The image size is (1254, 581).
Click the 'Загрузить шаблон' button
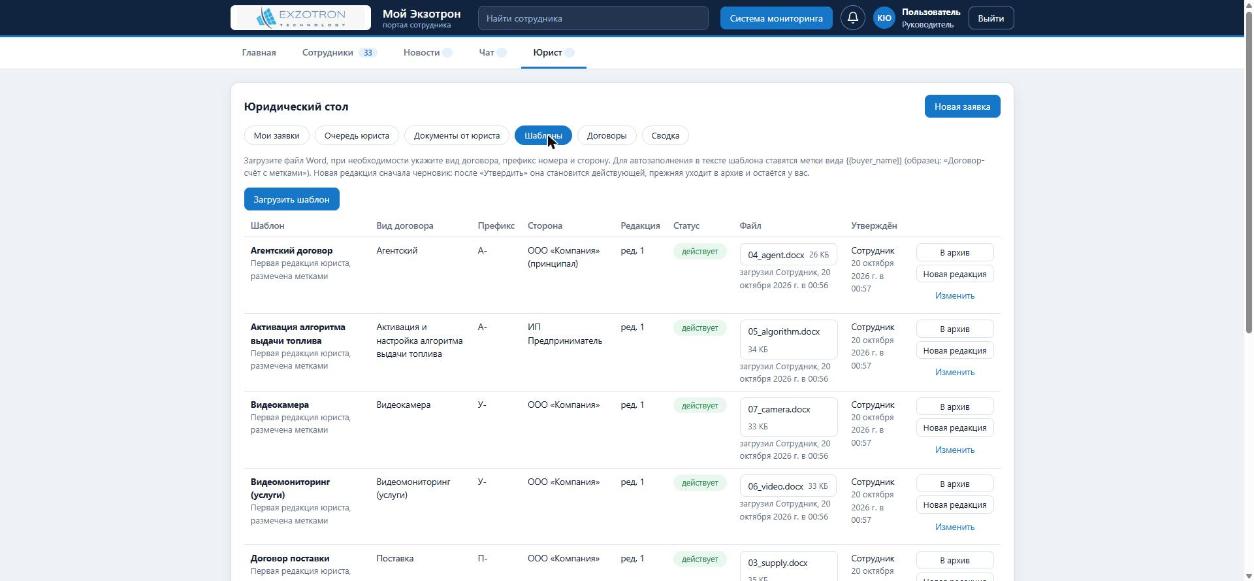(292, 199)
